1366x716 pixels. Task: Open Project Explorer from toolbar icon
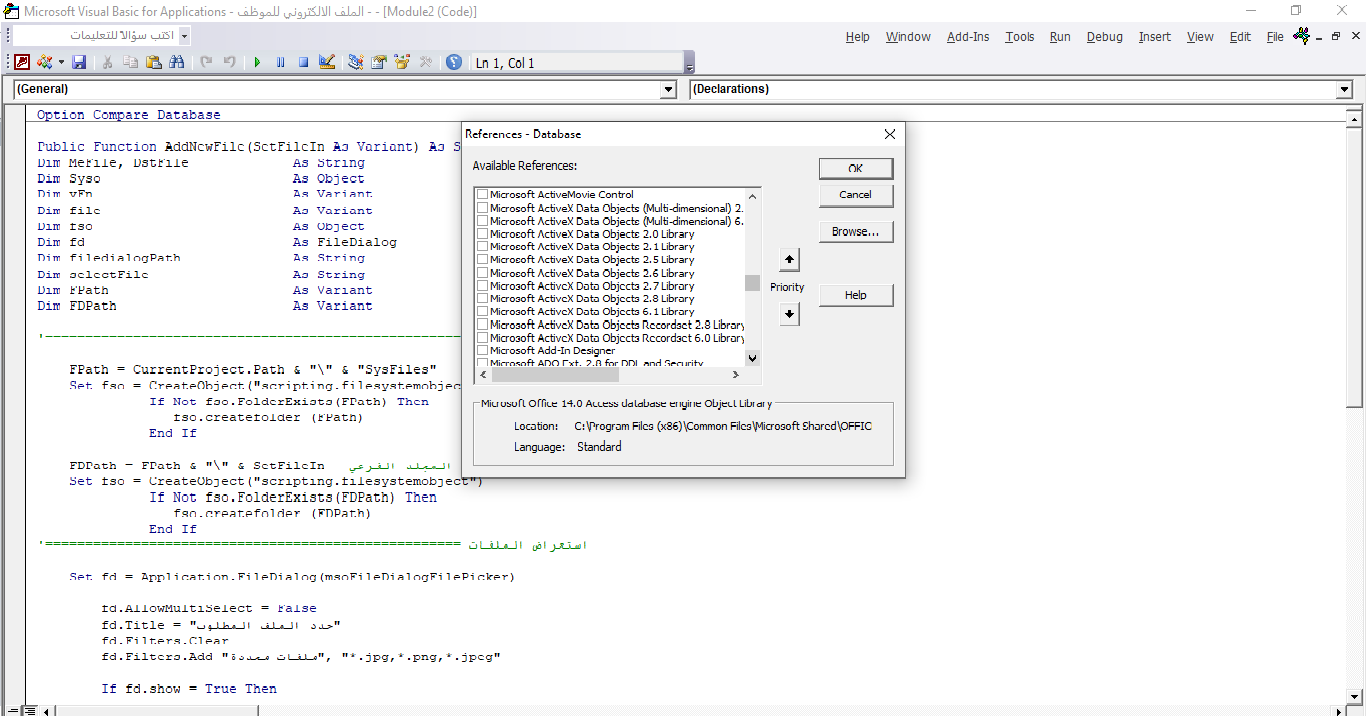tap(355, 62)
